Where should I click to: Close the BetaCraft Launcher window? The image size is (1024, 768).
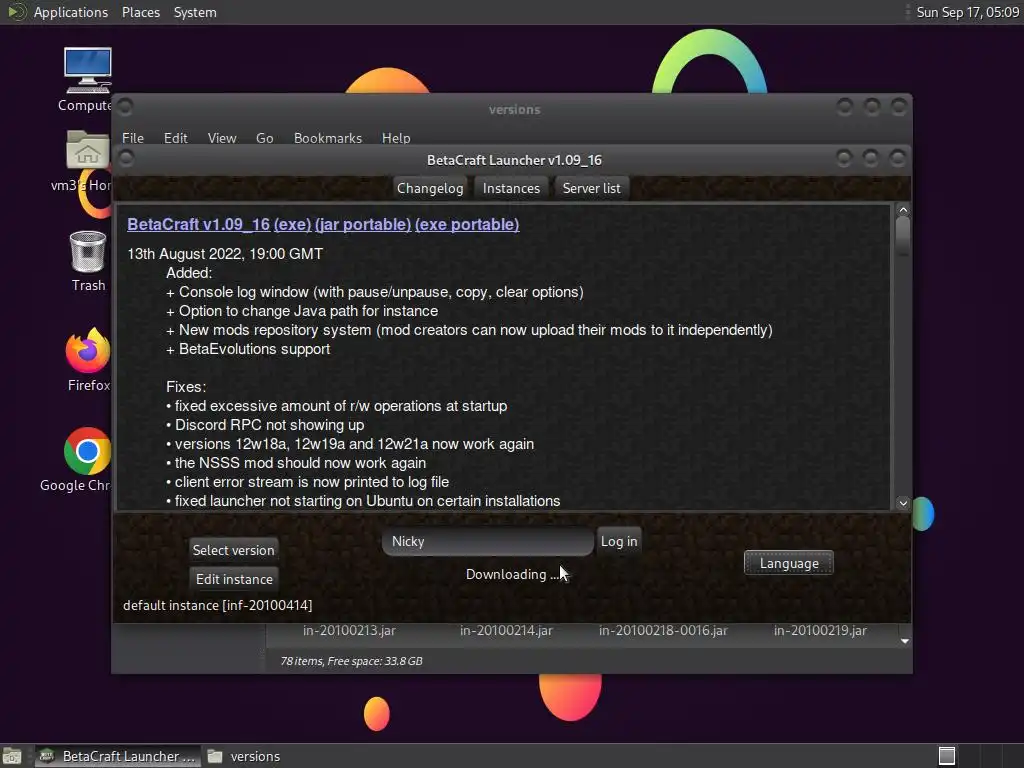[x=898, y=158]
